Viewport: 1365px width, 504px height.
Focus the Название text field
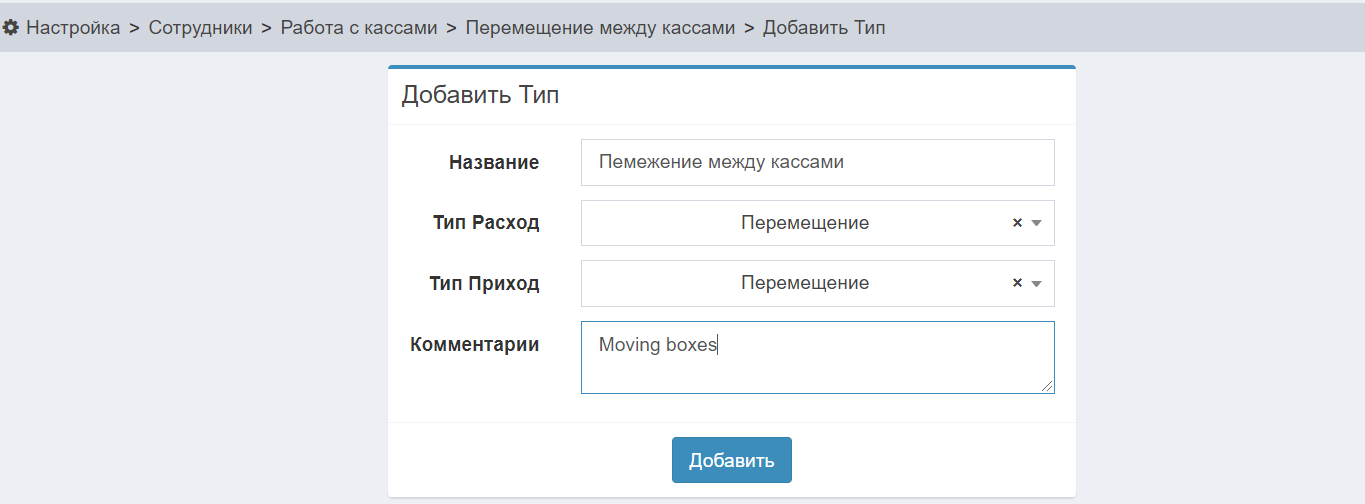pos(817,162)
